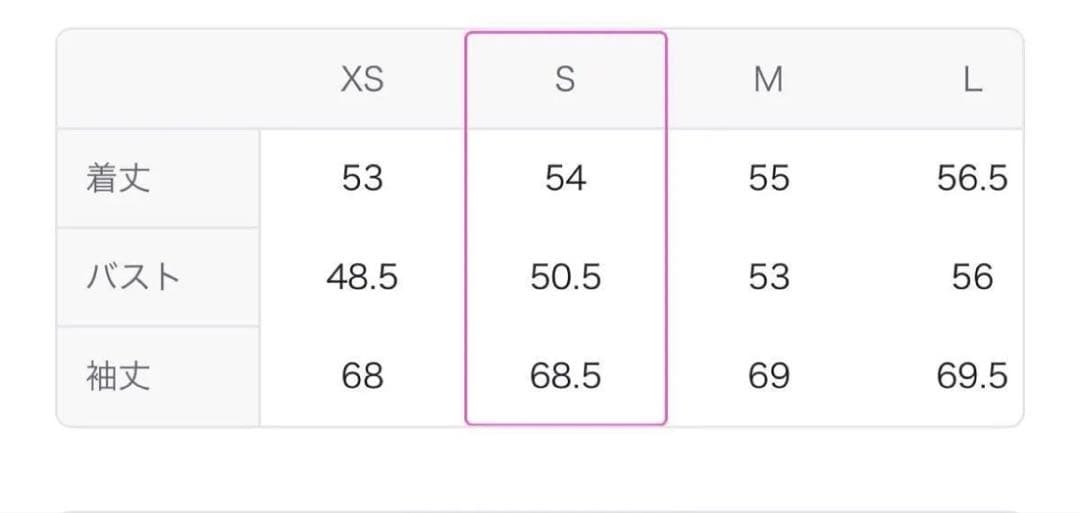Click the empty top-left header cell
The height and width of the screenshot is (513, 1080).
point(158,79)
